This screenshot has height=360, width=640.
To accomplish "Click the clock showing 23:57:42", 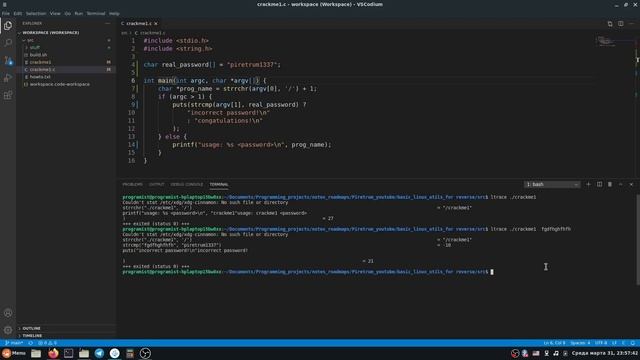I will pyautogui.click(x=604, y=353).
